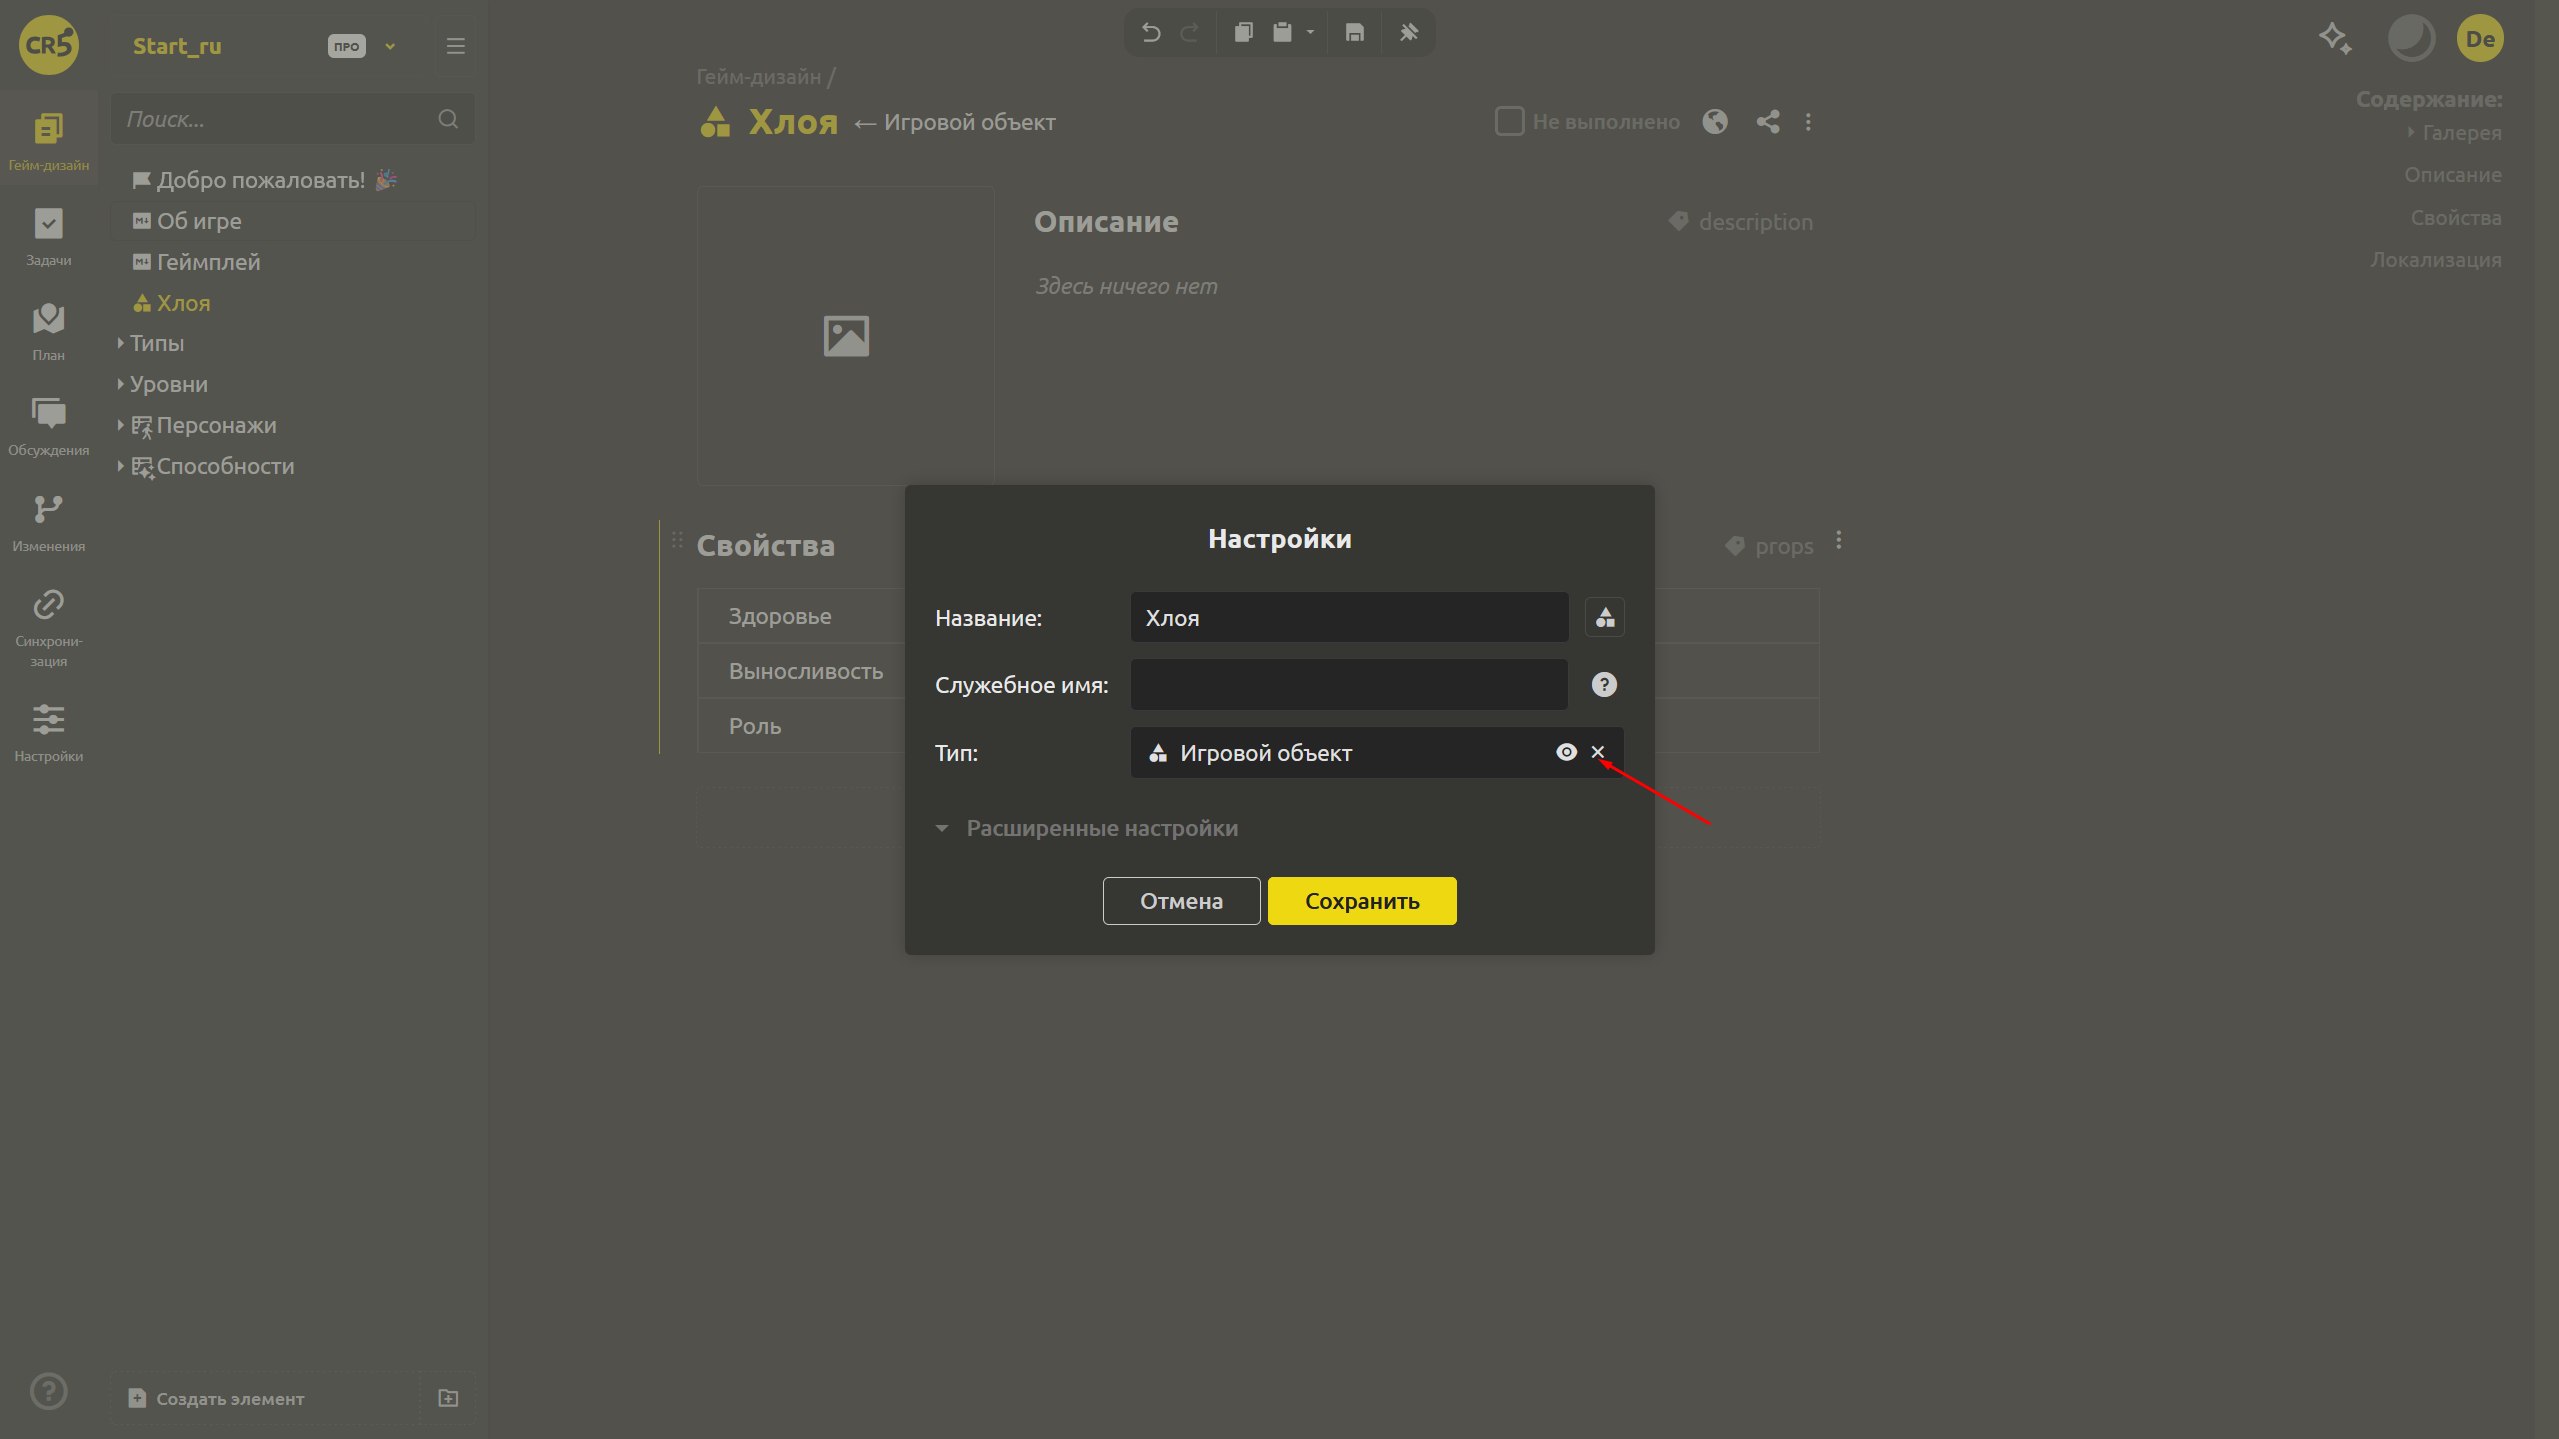
Task: Click the CR5 logo icon
Action: [x=48, y=45]
